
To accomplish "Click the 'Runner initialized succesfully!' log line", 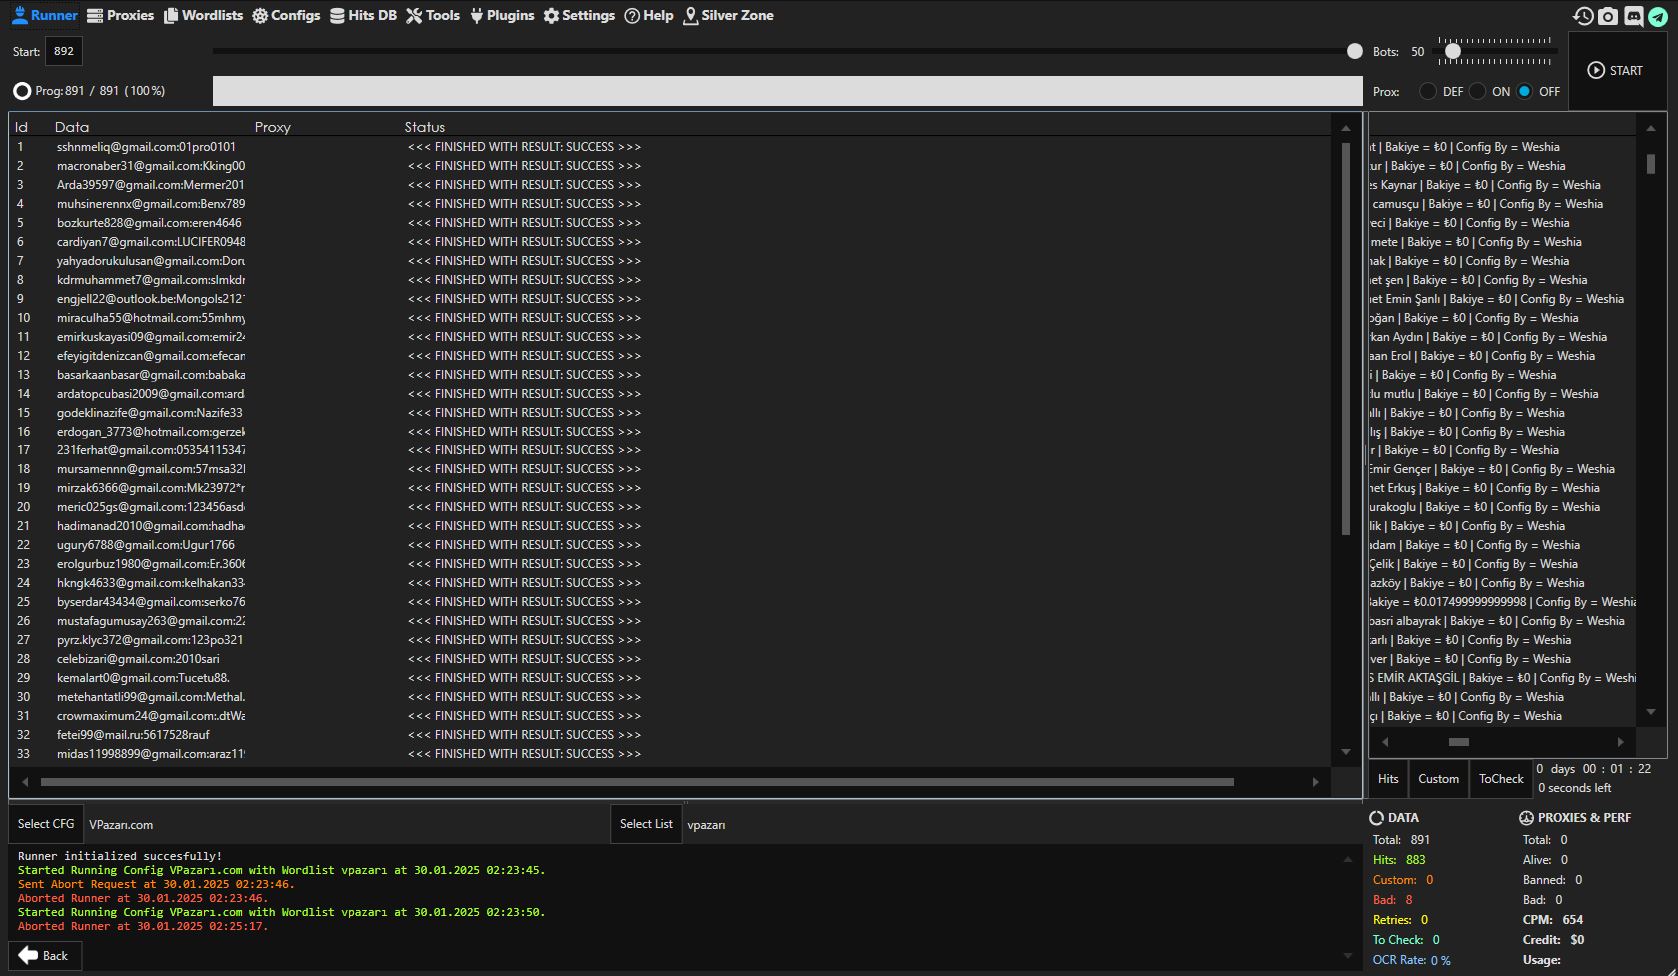I will (120, 856).
